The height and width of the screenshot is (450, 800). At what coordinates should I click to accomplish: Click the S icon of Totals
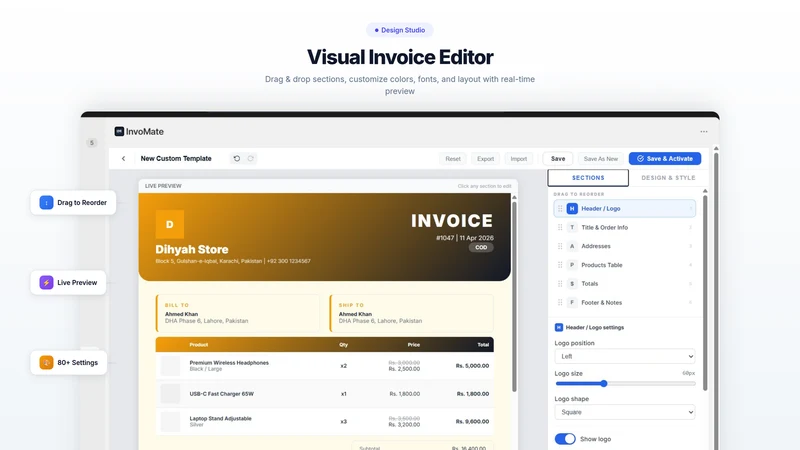(x=572, y=284)
